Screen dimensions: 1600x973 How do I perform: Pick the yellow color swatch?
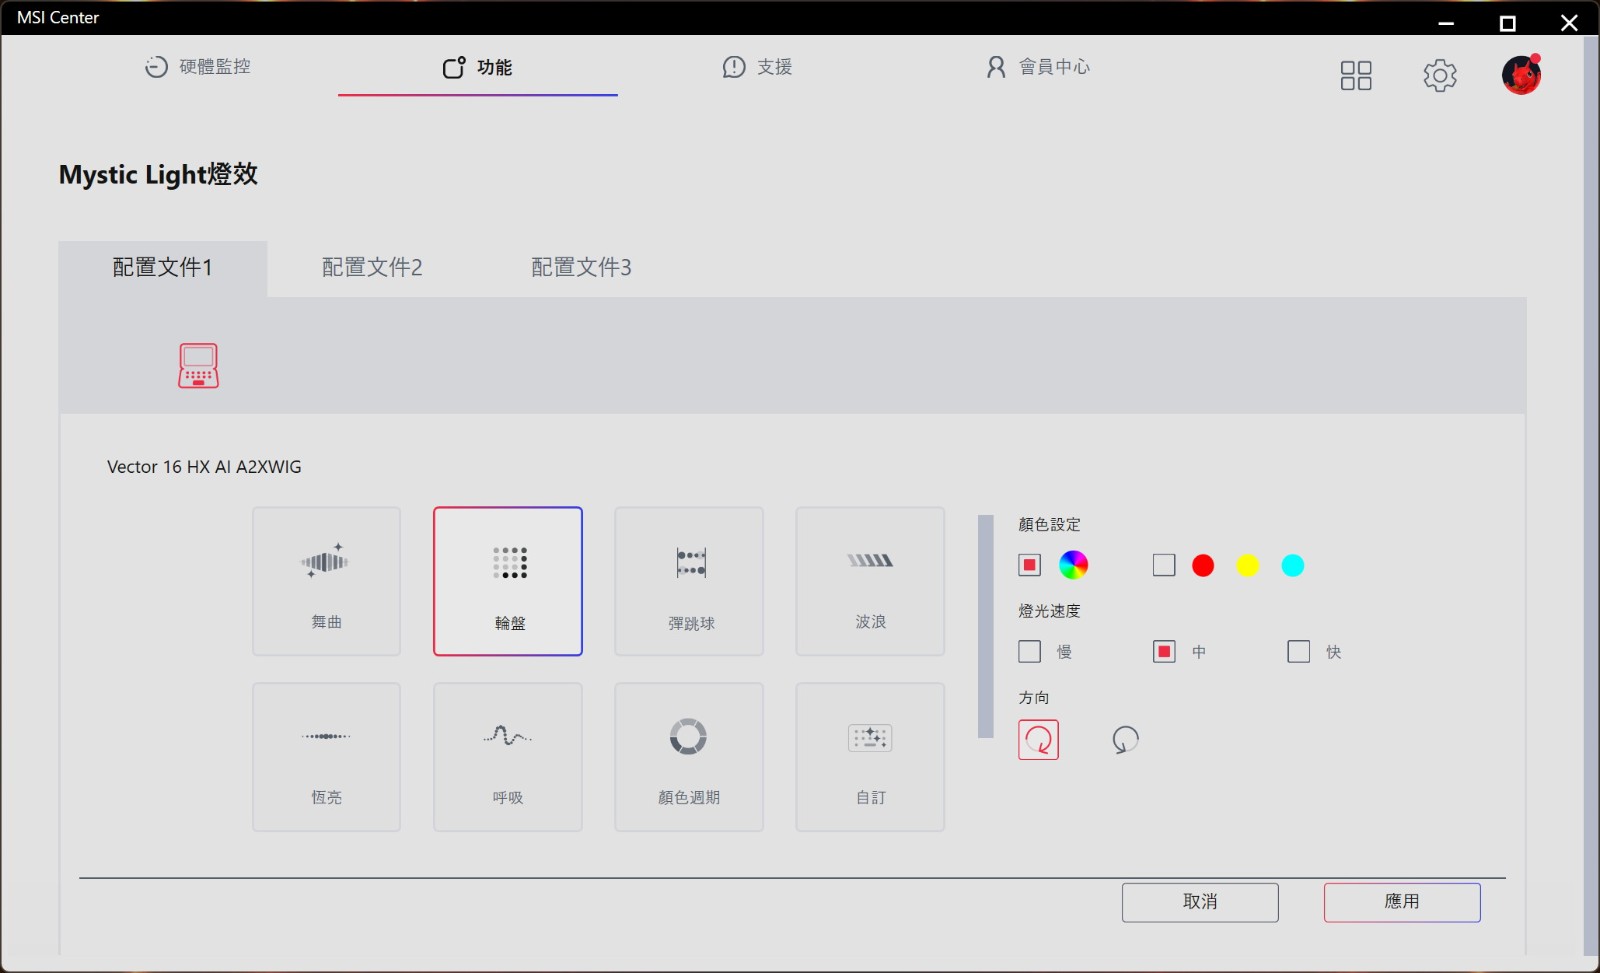coord(1248,566)
